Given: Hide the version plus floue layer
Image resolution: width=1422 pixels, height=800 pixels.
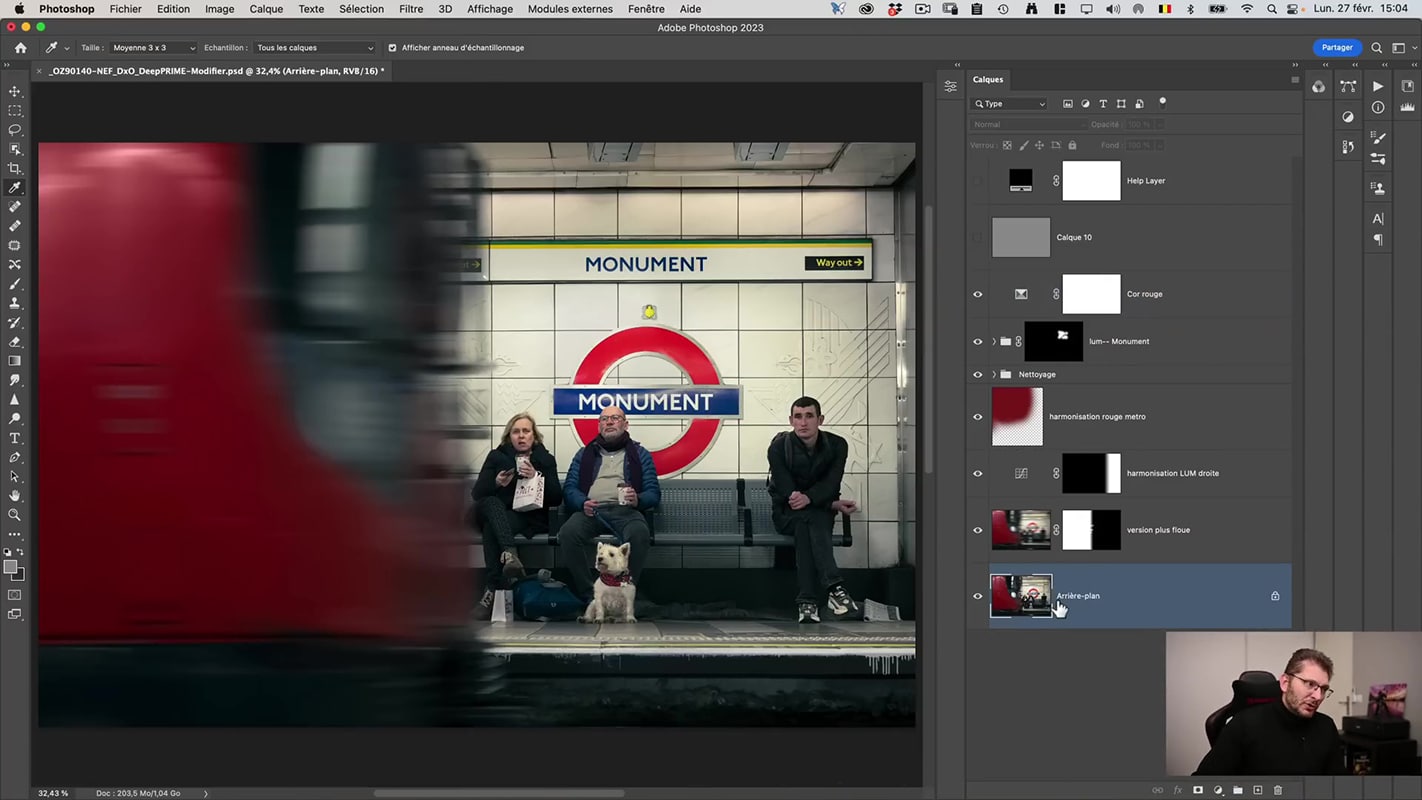Looking at the screenshot, I should 978,530.
